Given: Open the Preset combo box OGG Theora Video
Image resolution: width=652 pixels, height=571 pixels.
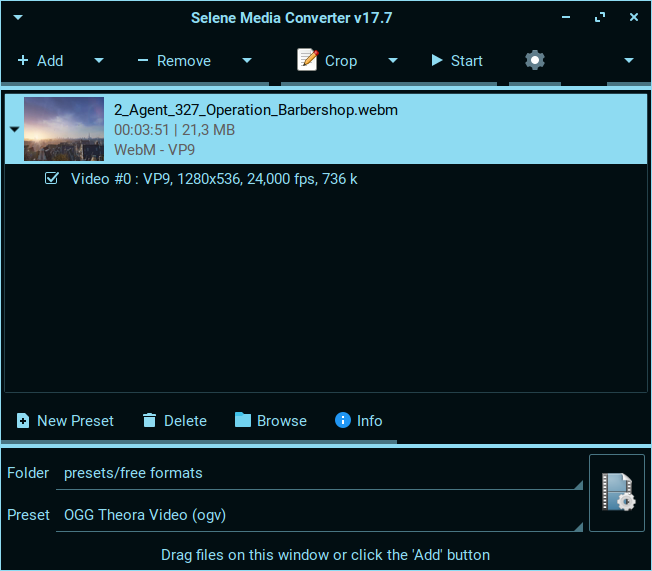Looking at the screenshot, I should [319, 515].
